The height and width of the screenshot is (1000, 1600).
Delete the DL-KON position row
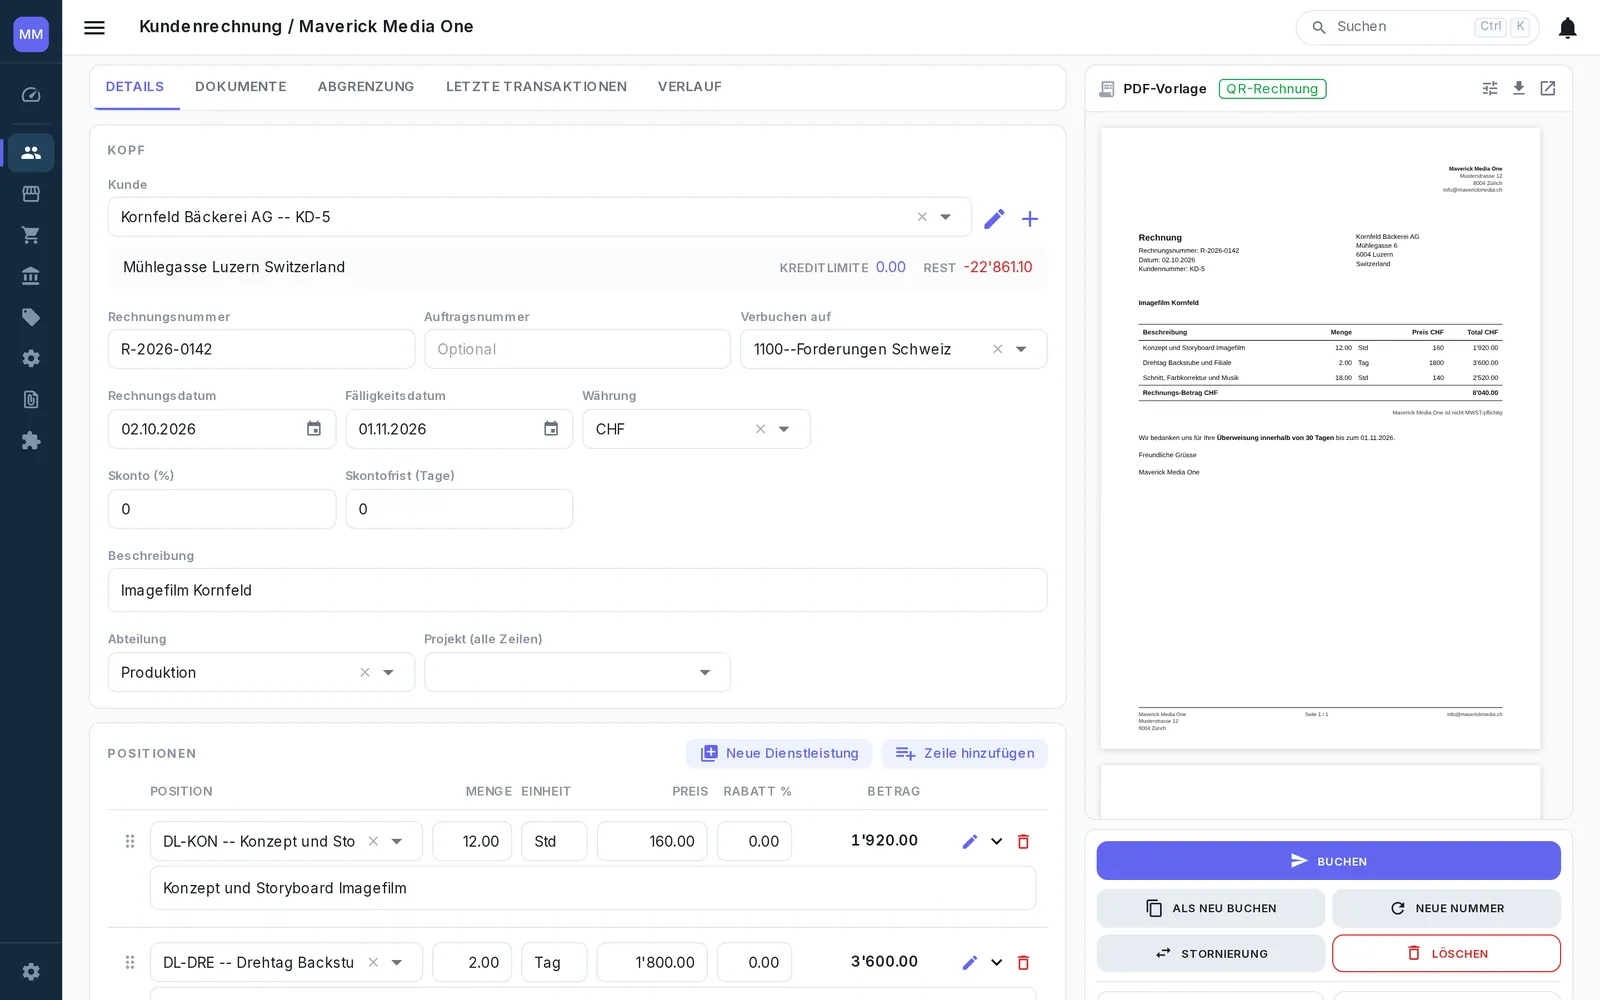pos(1023,842)
